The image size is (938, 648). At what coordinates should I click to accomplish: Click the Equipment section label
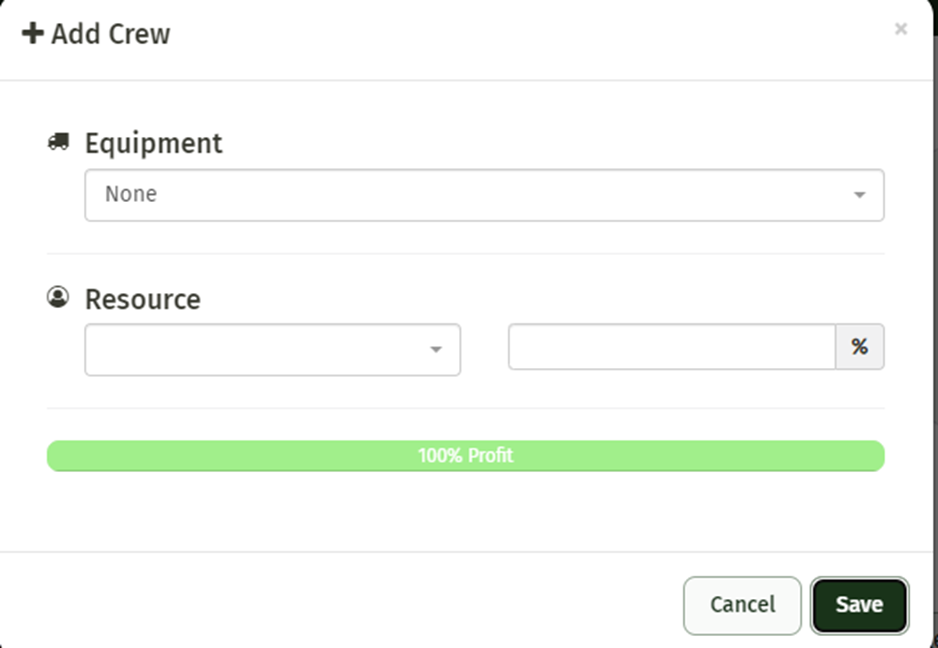click(x=153, y=143)
